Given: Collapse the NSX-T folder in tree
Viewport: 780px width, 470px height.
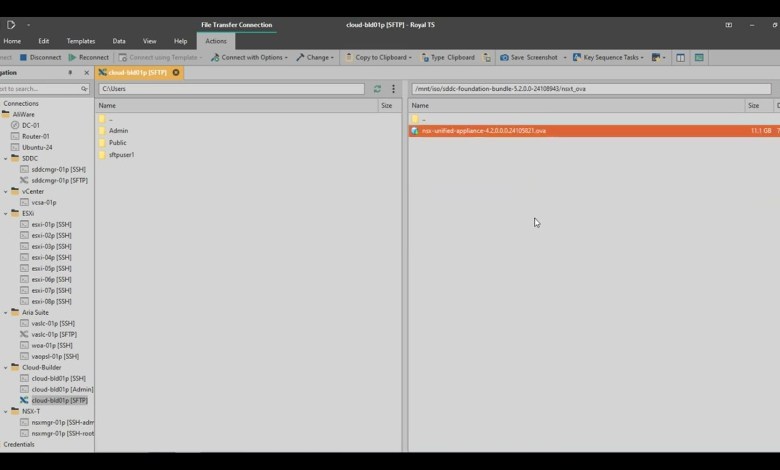Looking at the screenshot, I should (x=5, y=412).
